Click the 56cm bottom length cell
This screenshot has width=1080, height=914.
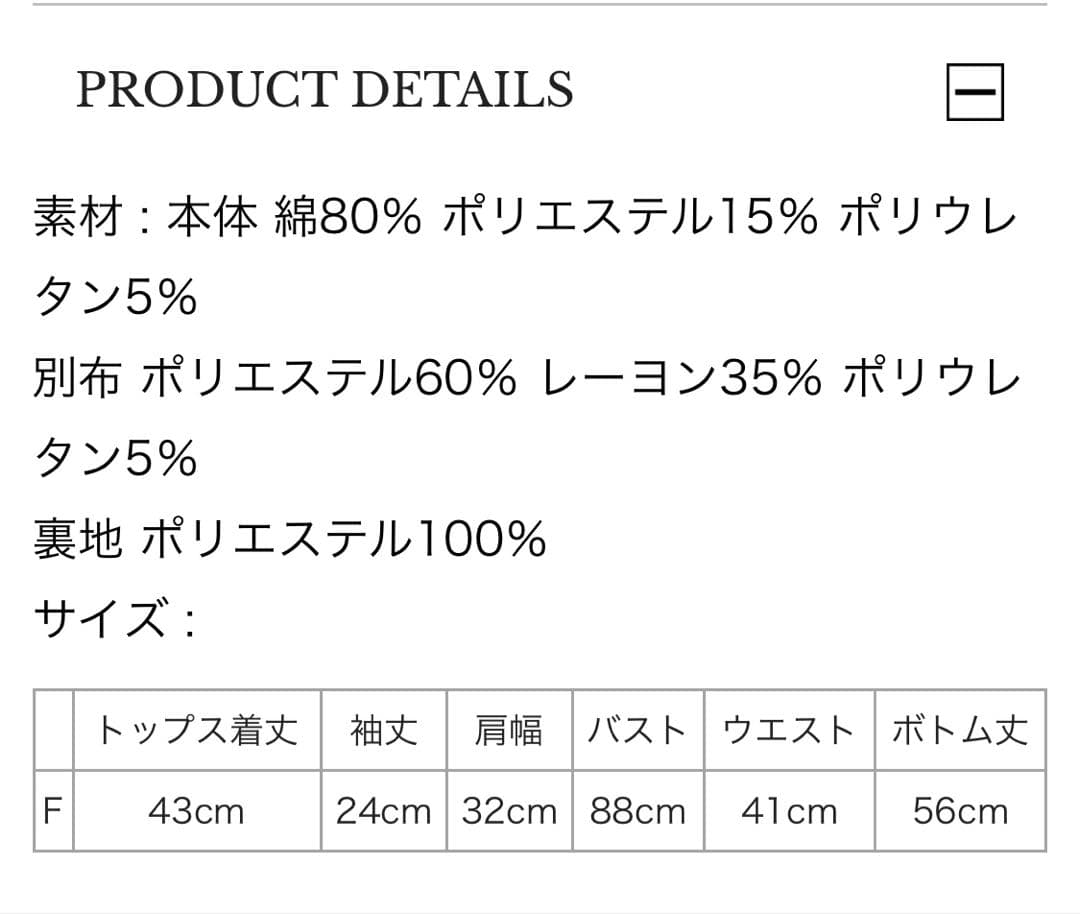pyautogui.click(x=960, y=811)
